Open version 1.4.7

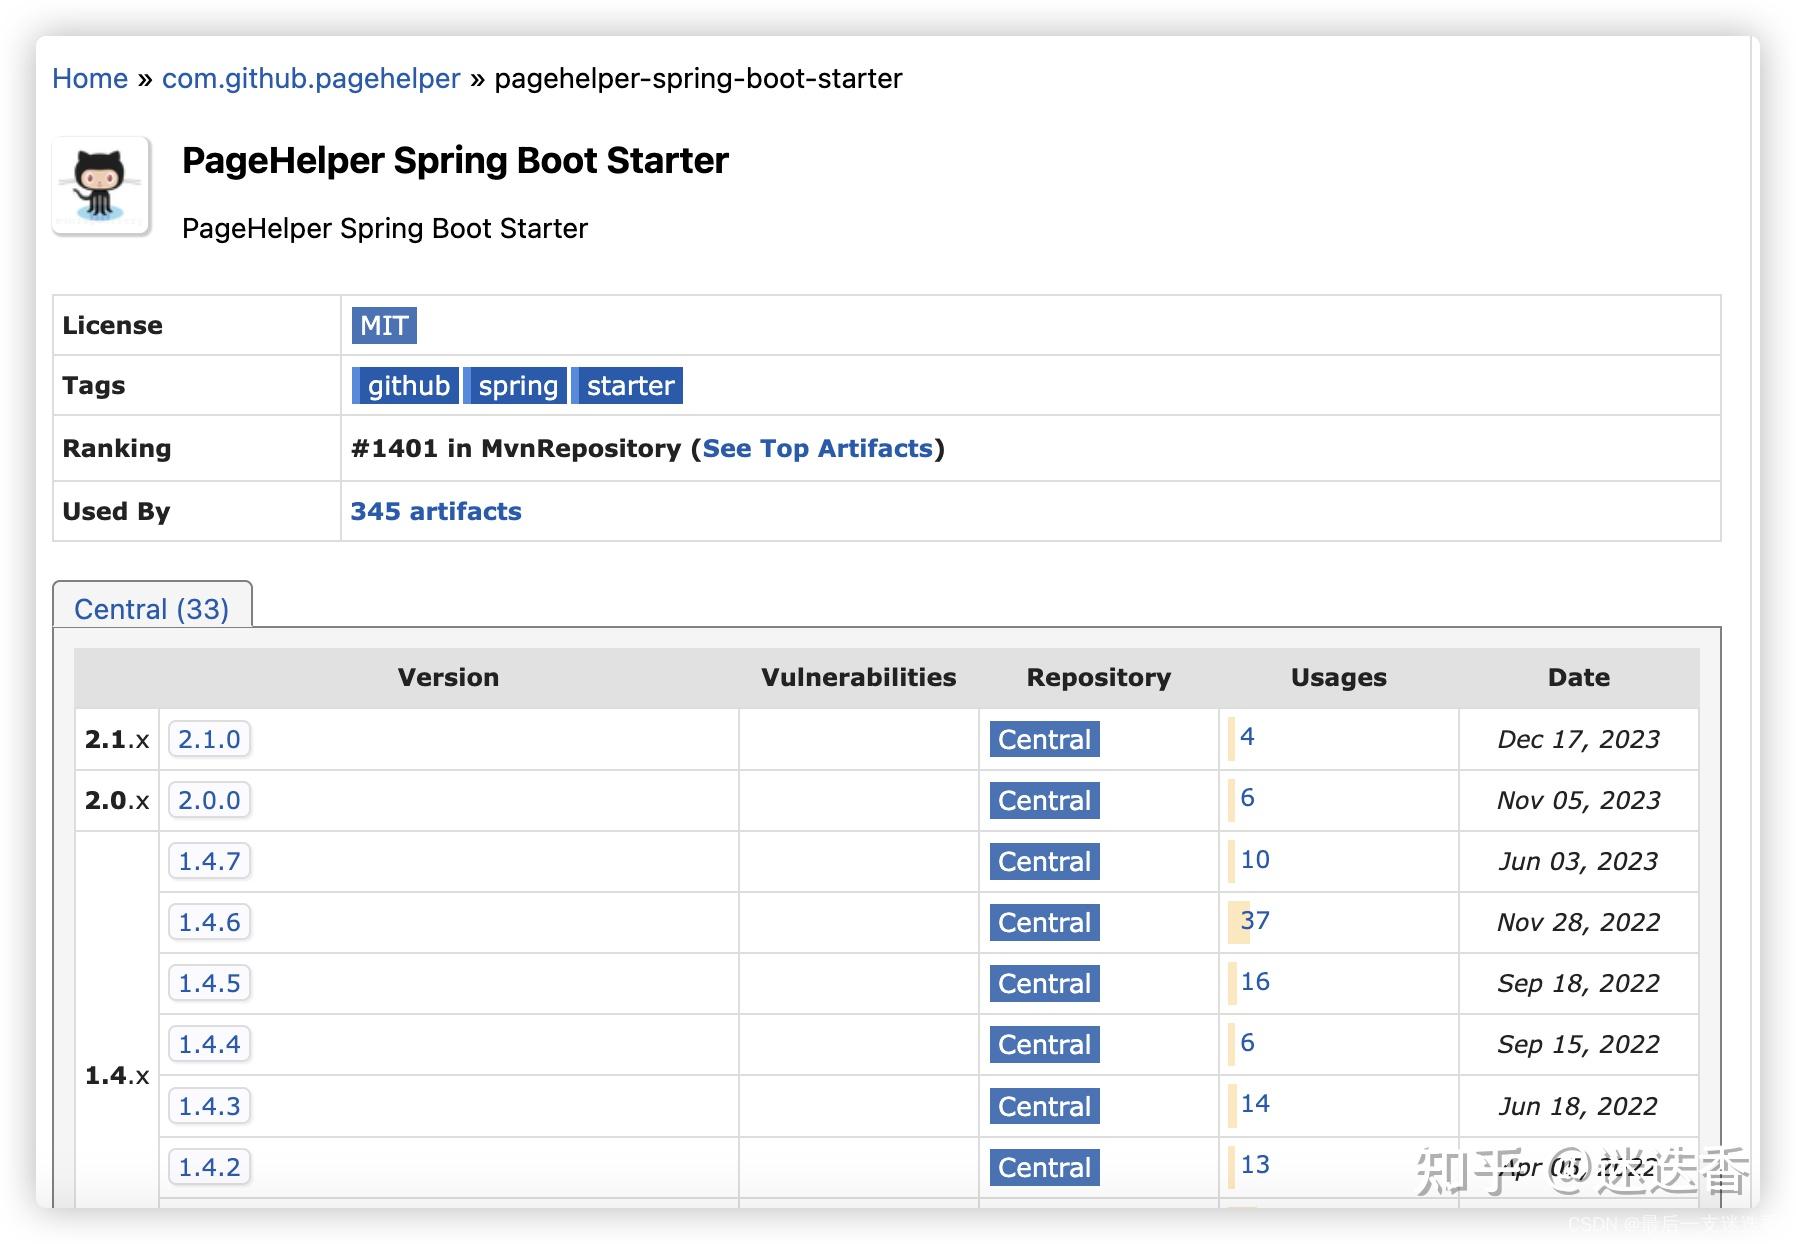point(209,861)
